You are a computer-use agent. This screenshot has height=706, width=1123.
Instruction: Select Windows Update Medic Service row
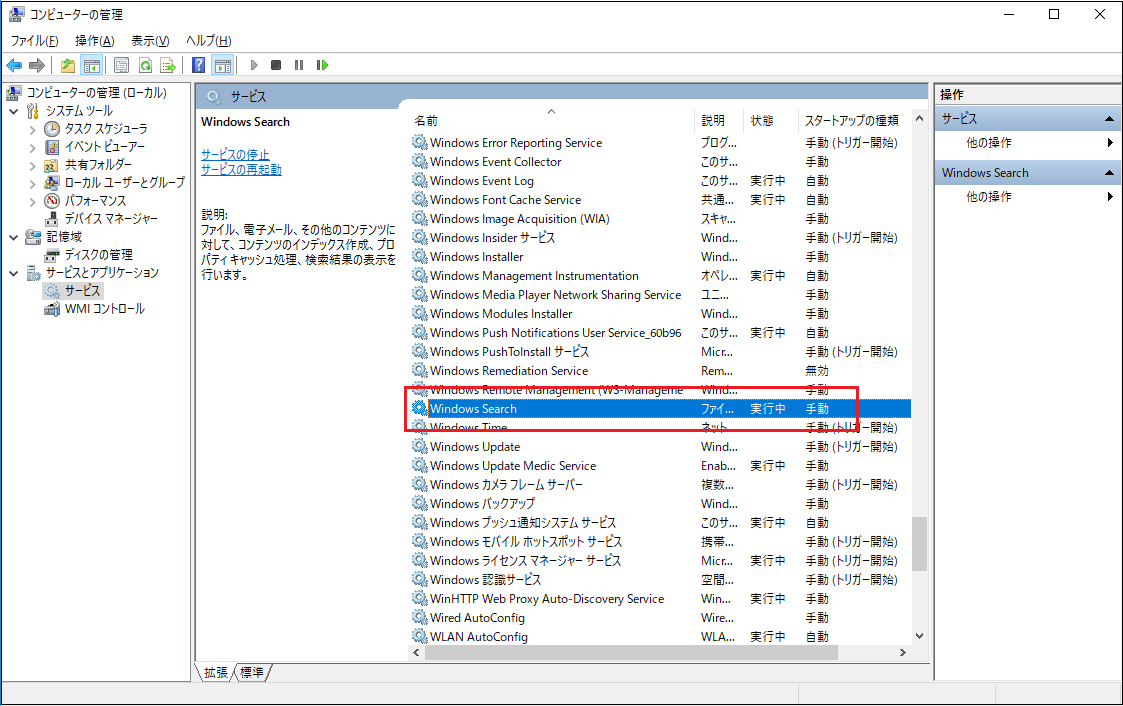tap(660, 466)
